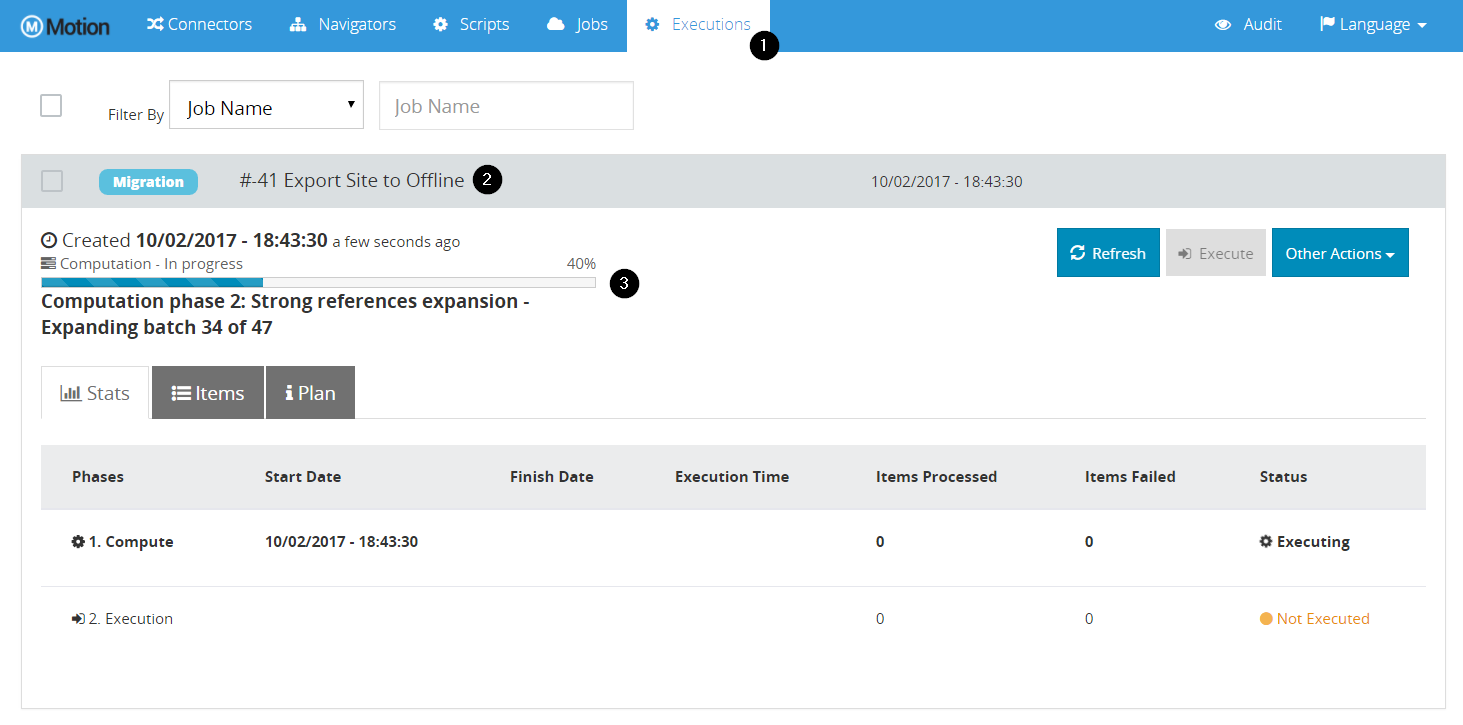Screen dimensions: 1463x725
Task: Click the 'Items Failed' column header
Action: [1130, 477]
